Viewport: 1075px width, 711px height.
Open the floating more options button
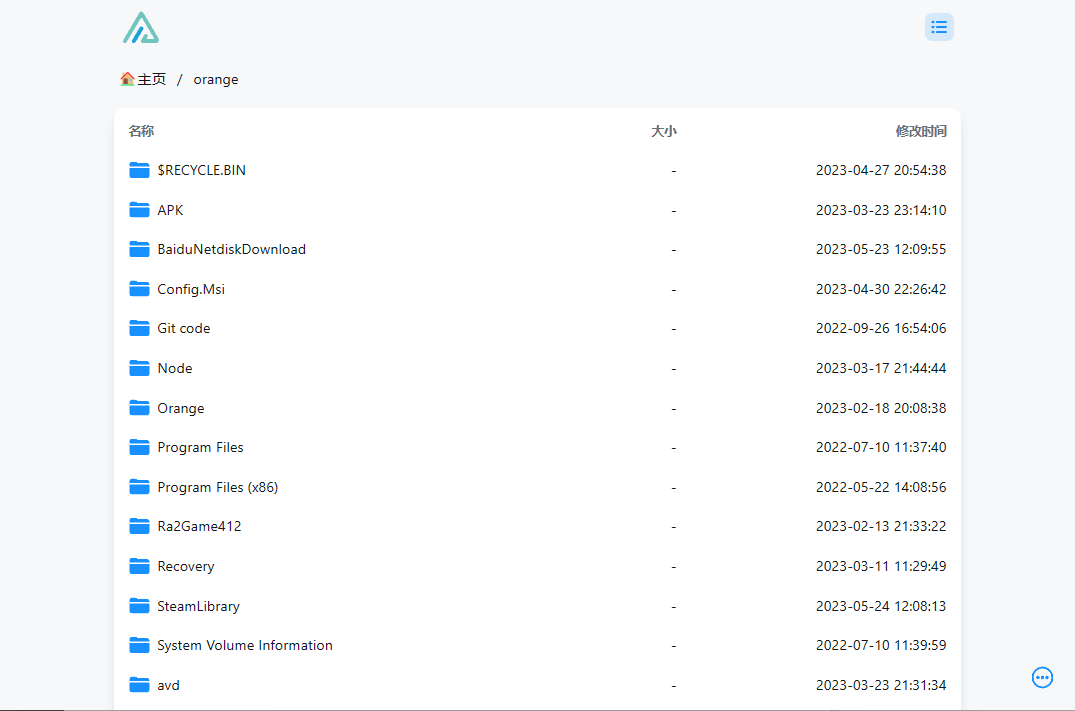pyautogui.click(x=1042, y=677)
